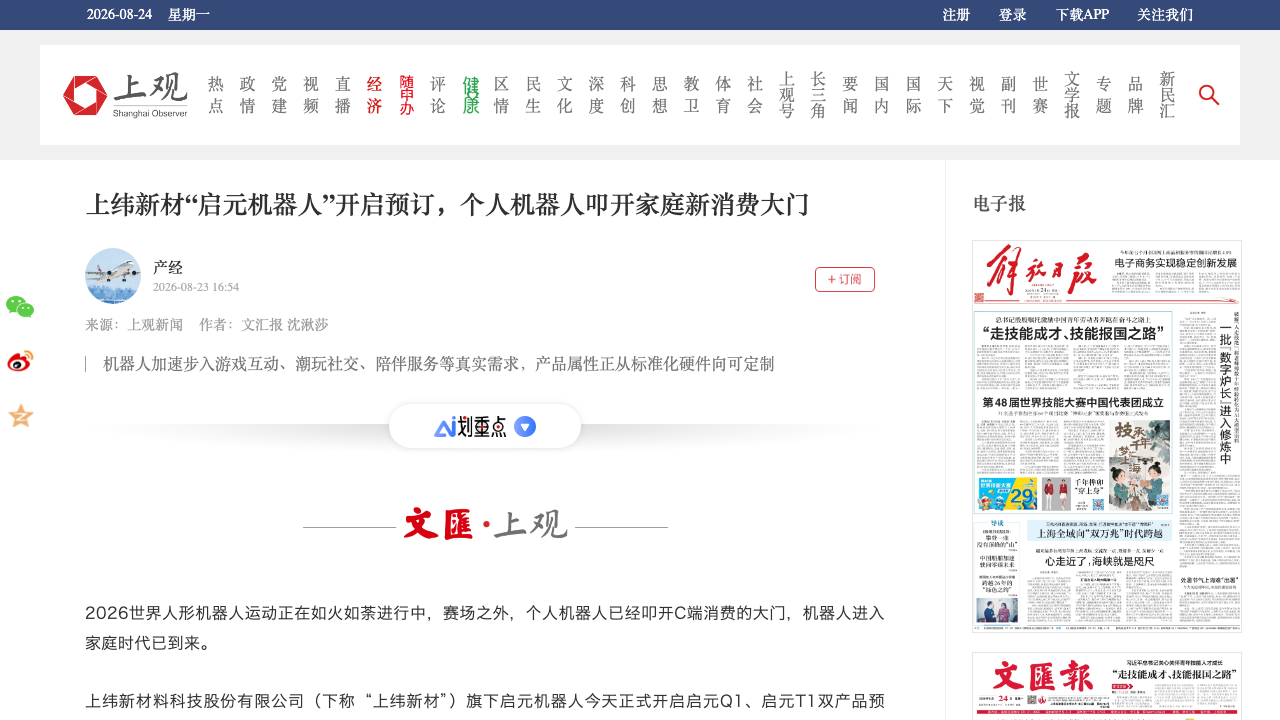
Task: Click the star favorite icon
Action: coord(20,415)
